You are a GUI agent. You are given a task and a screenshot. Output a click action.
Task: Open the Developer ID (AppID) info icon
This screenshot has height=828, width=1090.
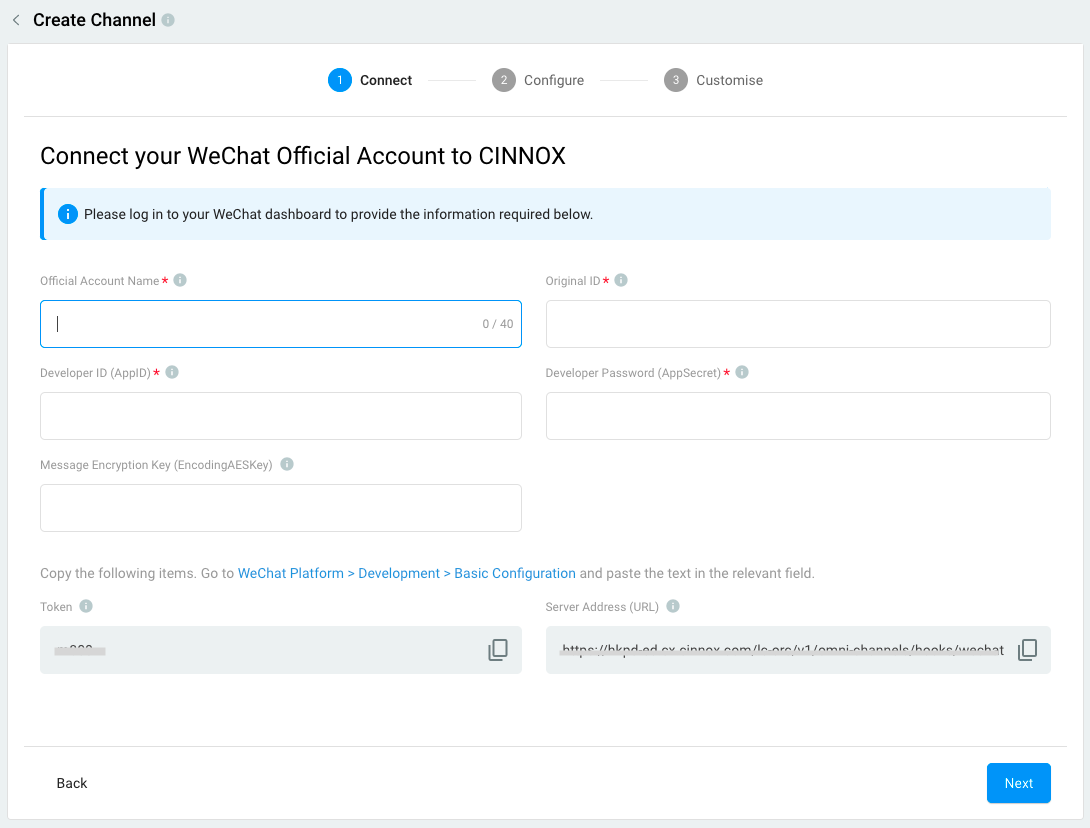pyautogui.click(x=172, y=372)
